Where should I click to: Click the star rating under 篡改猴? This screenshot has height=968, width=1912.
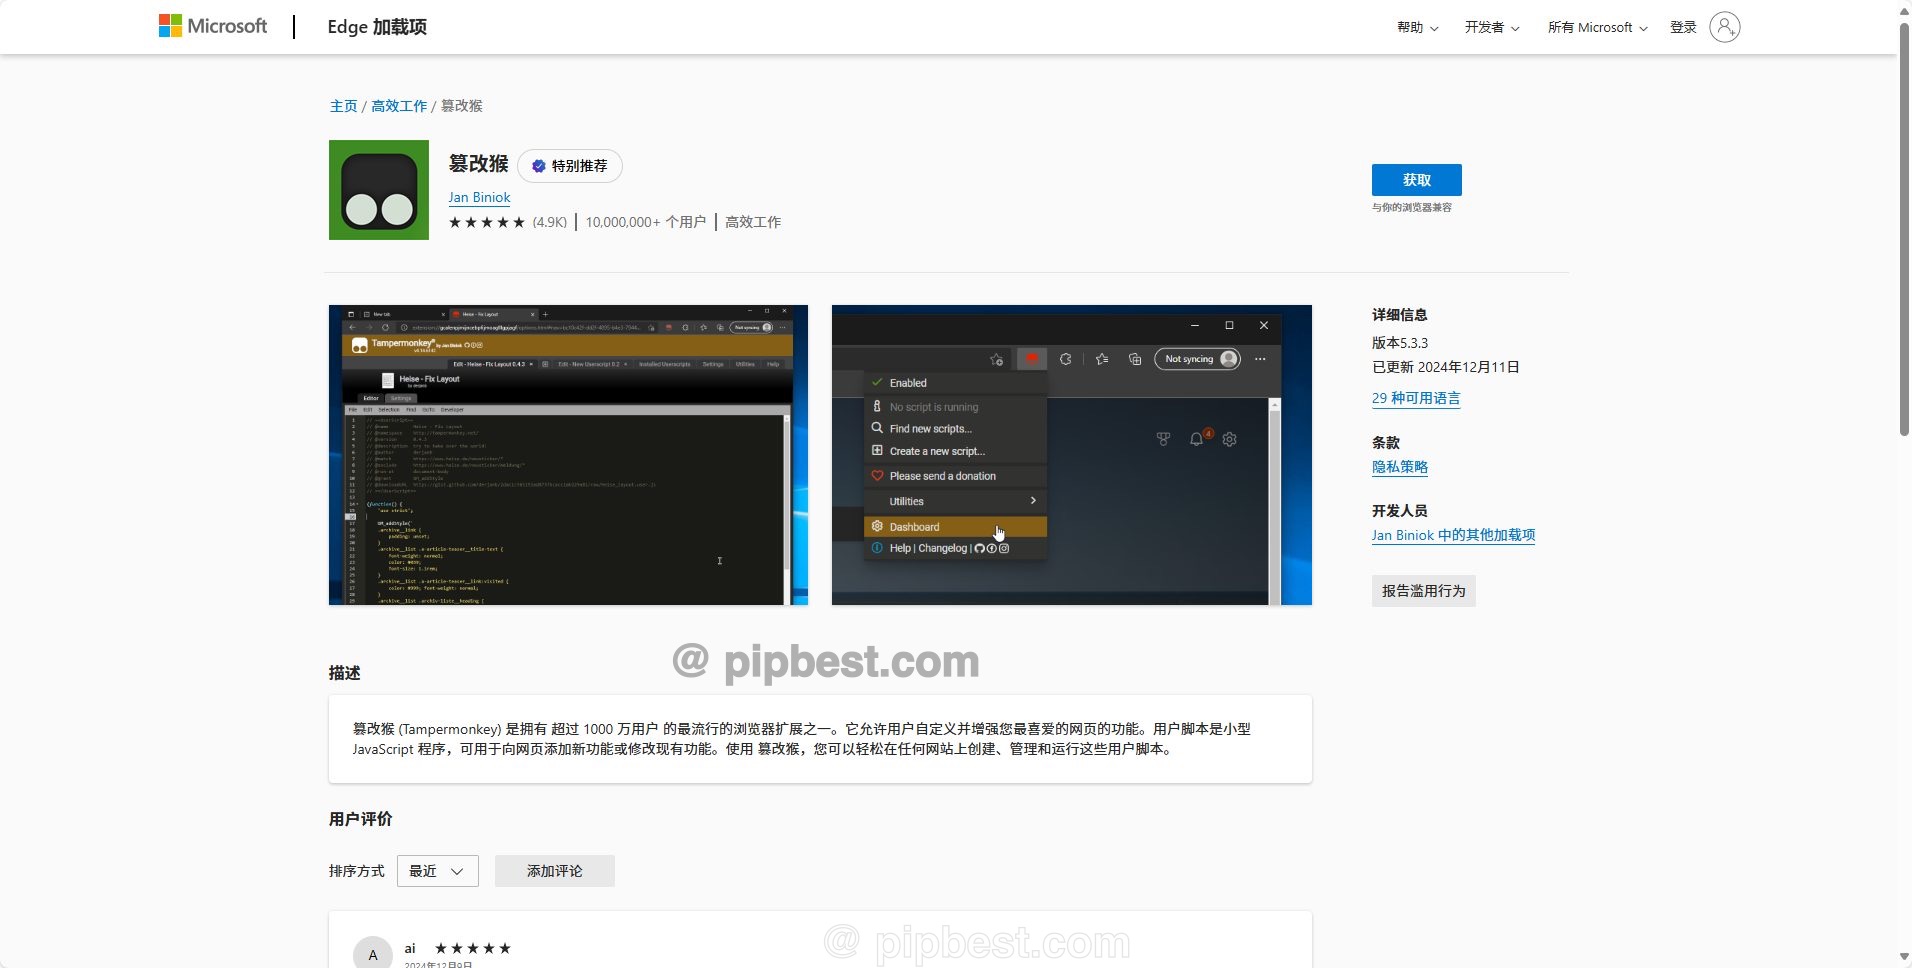[x=487, y=222]
